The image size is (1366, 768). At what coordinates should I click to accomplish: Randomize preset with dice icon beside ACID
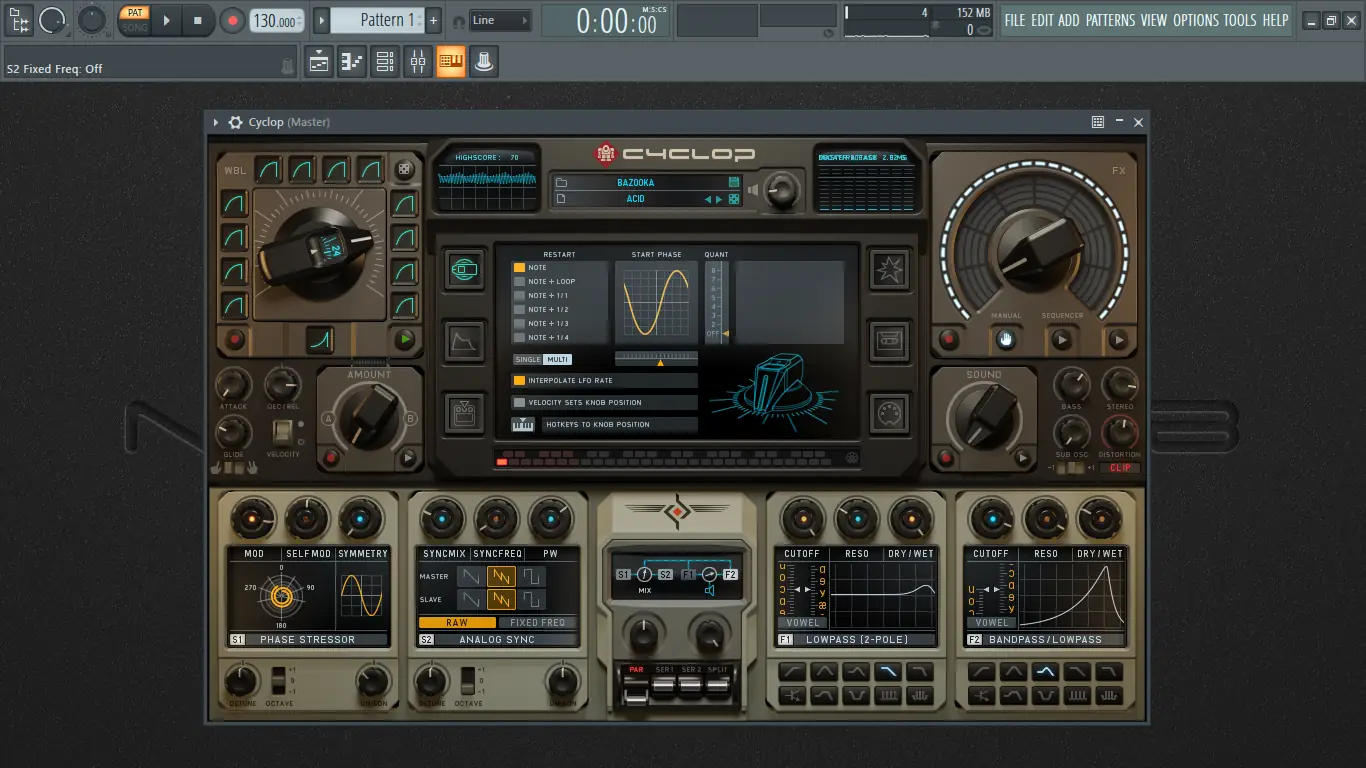click(734, 199)
